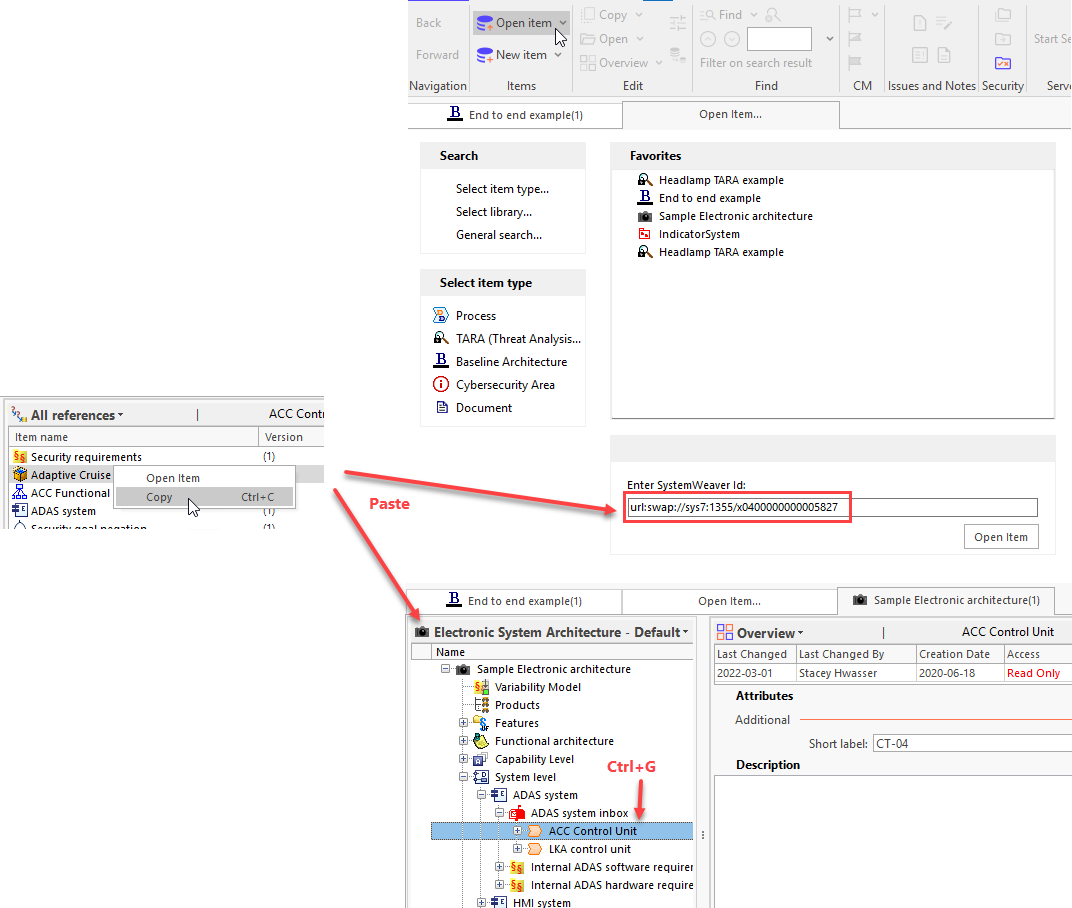Click the ACC Functional icon in references list

tap(20, 492)
